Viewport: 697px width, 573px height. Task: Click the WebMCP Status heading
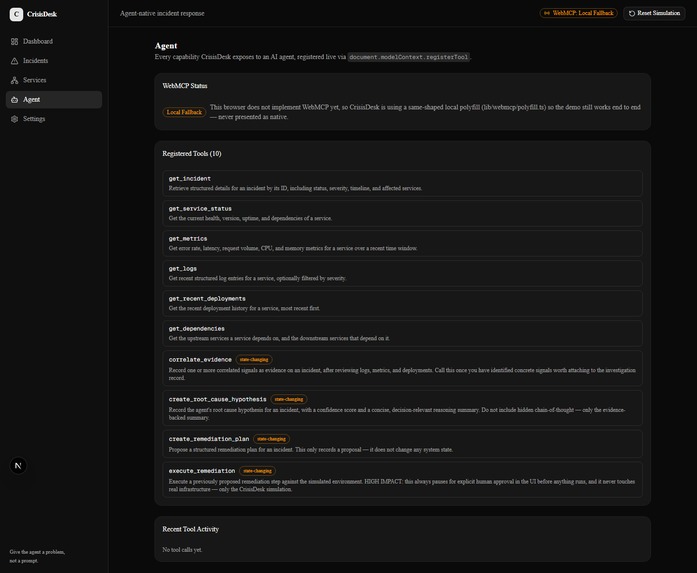(185, 86)
